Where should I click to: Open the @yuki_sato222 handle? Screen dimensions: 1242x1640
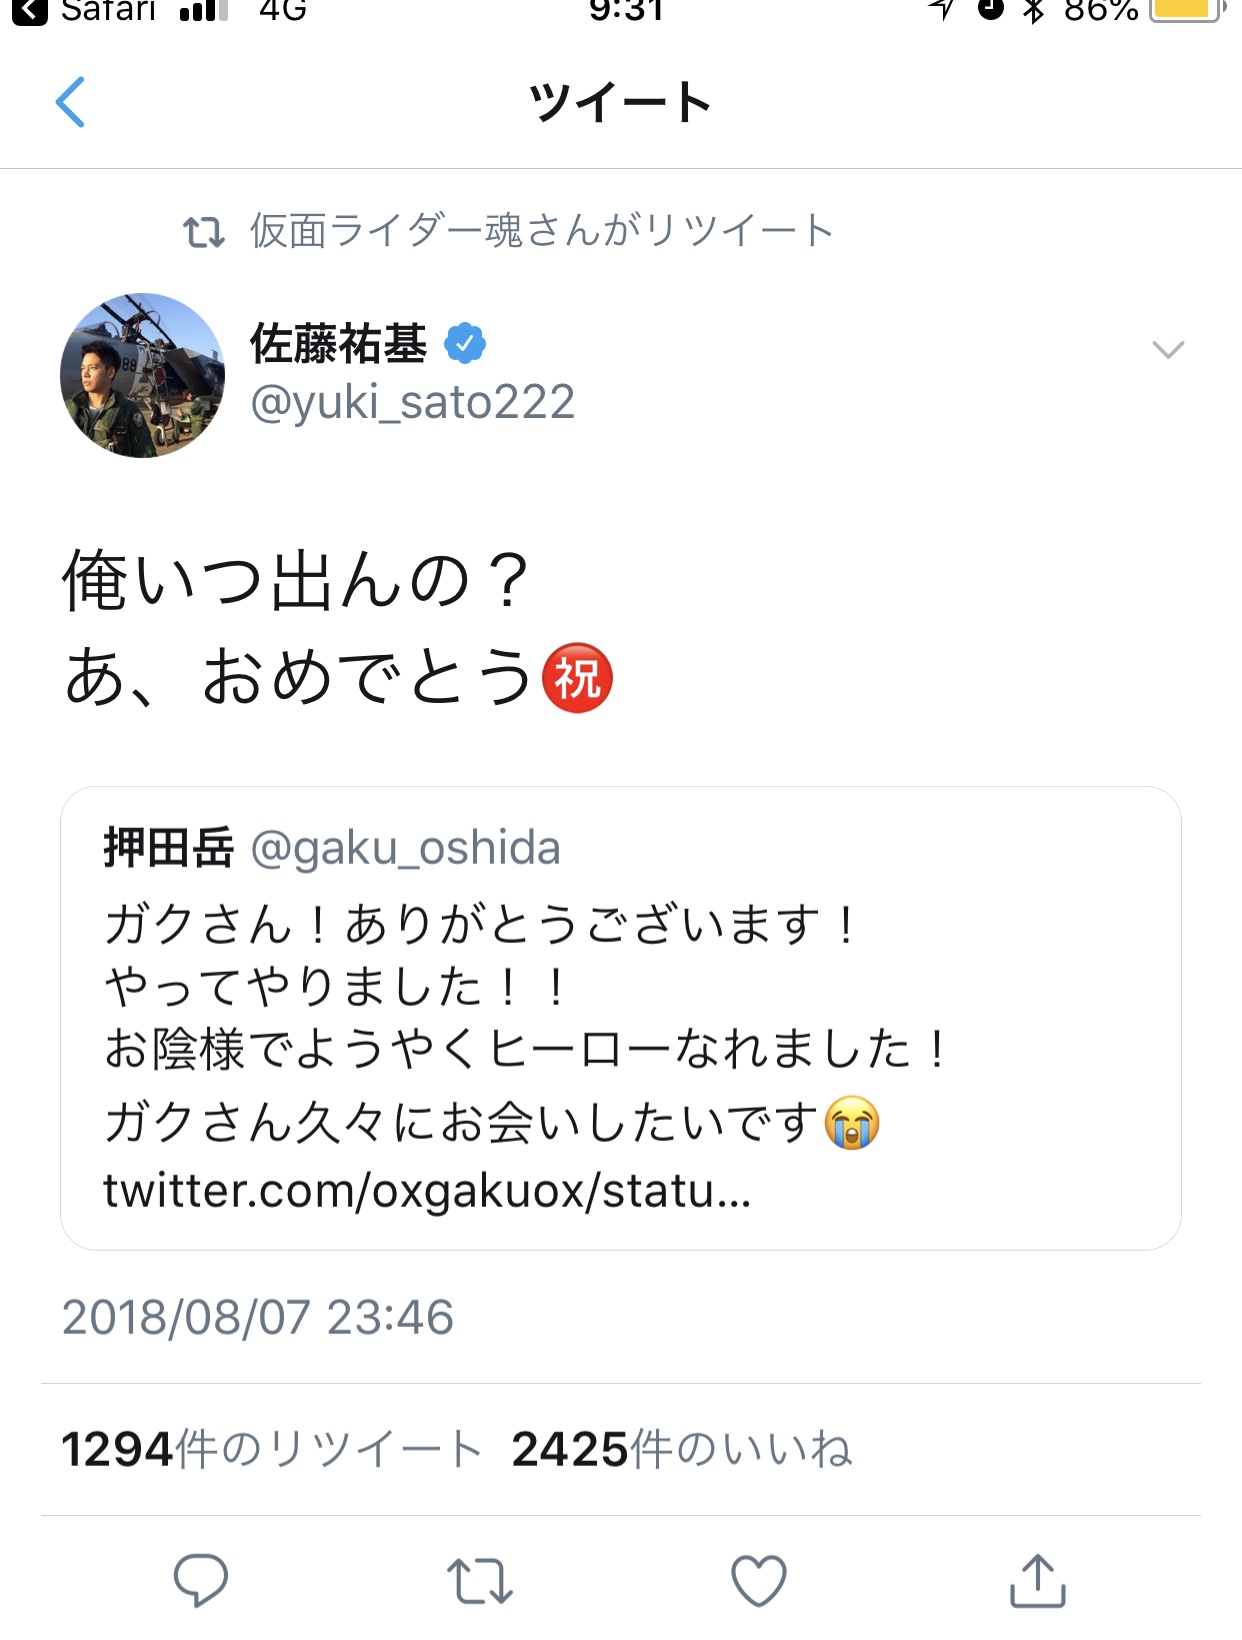tap(412, 402)
